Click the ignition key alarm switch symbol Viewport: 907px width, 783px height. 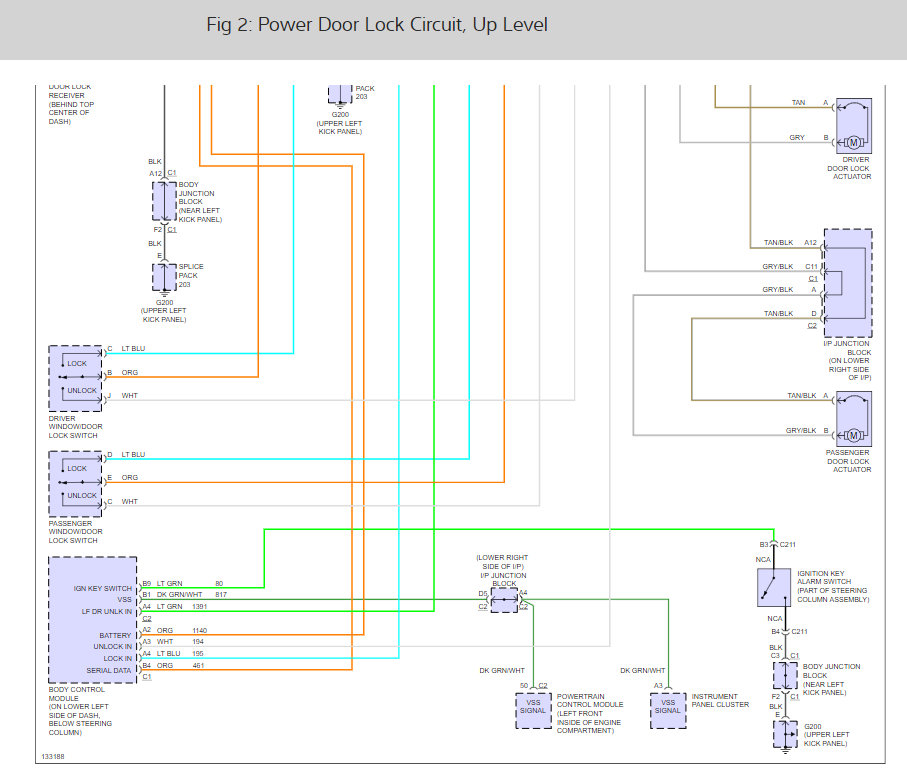(774, 587)
